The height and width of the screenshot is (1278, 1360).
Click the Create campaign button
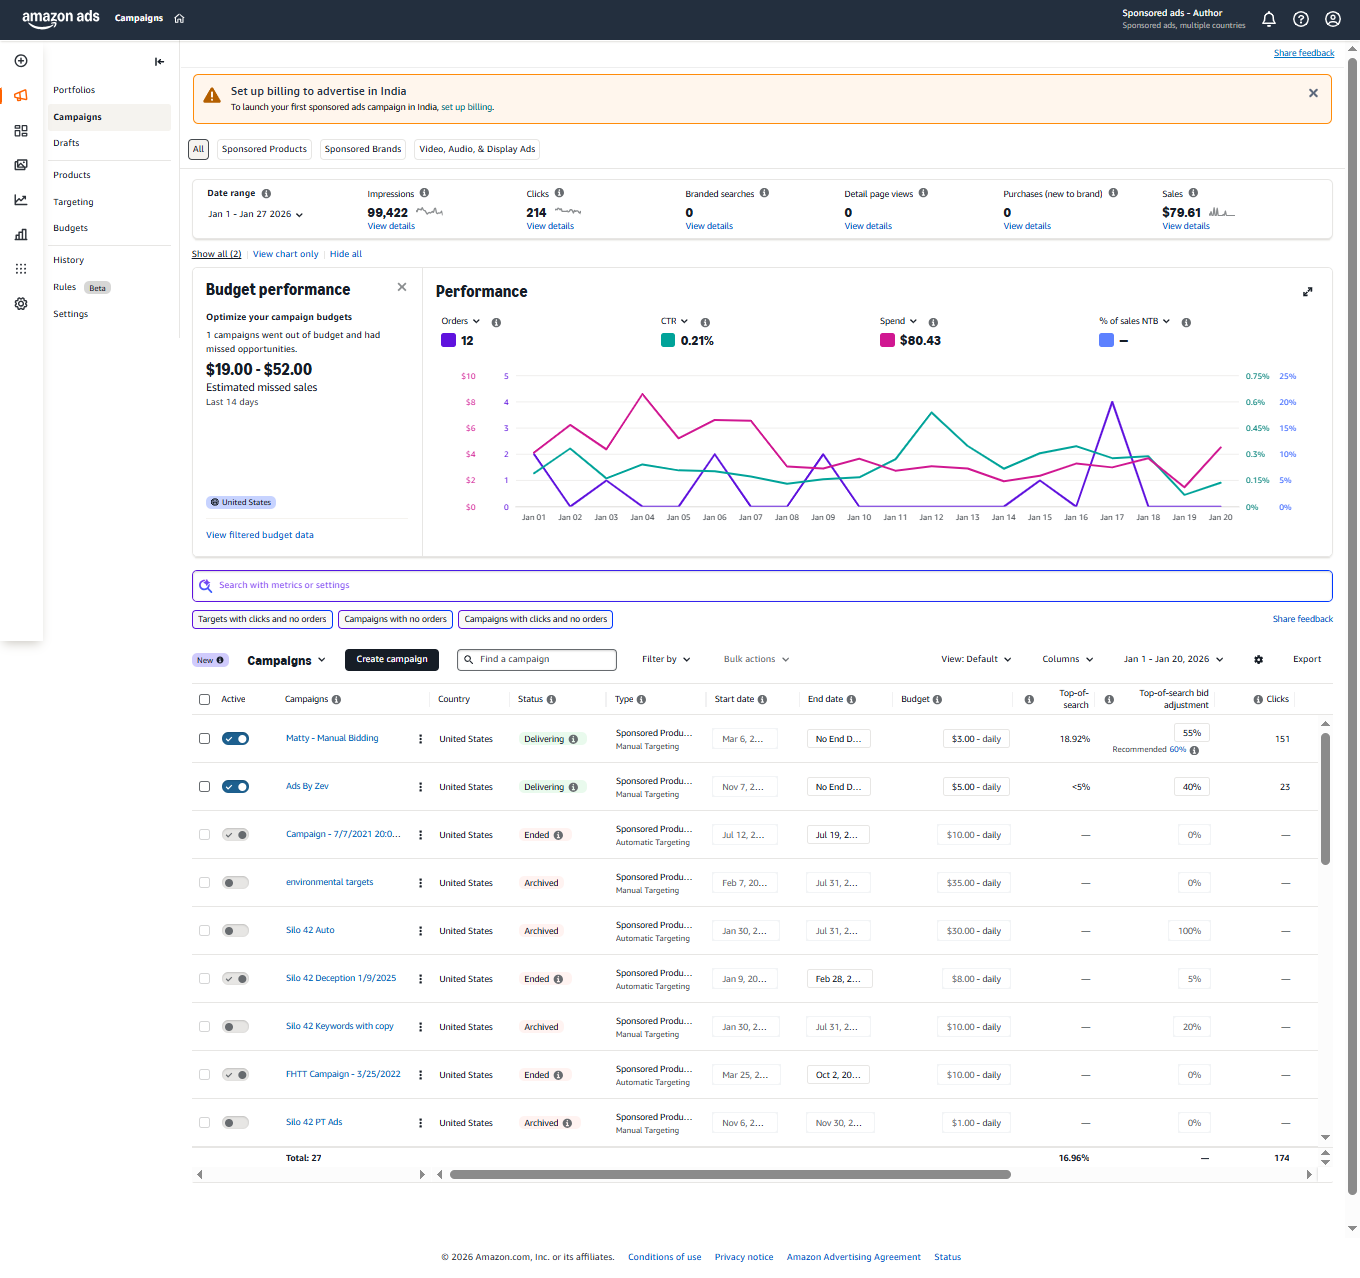(392, 660)
